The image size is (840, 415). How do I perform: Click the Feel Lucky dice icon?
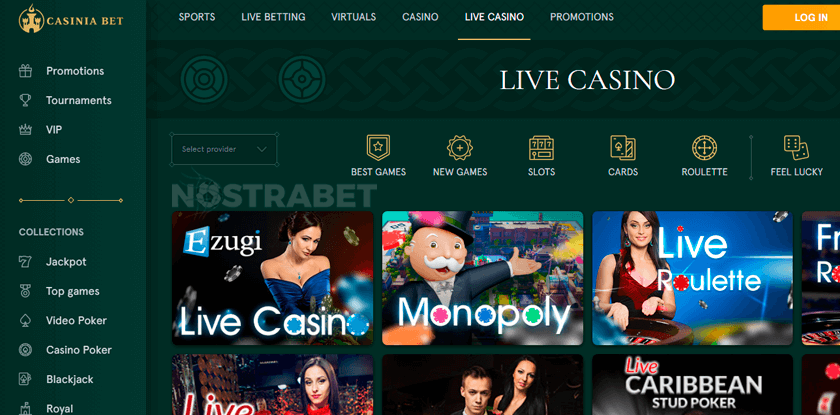796,147
